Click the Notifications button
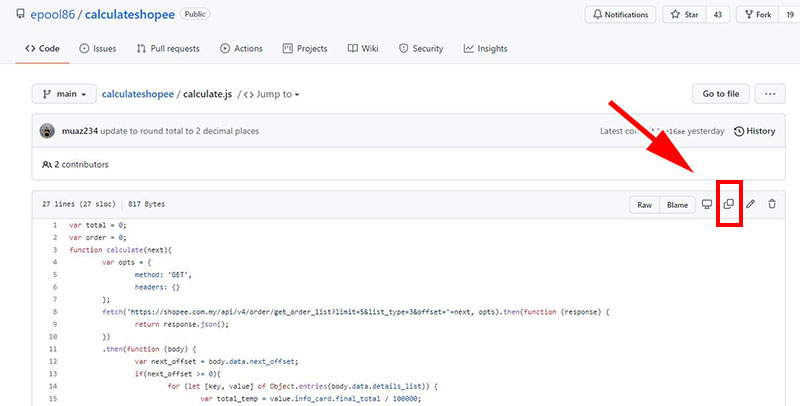Screen dimensions: 800x406 (620, 15)
